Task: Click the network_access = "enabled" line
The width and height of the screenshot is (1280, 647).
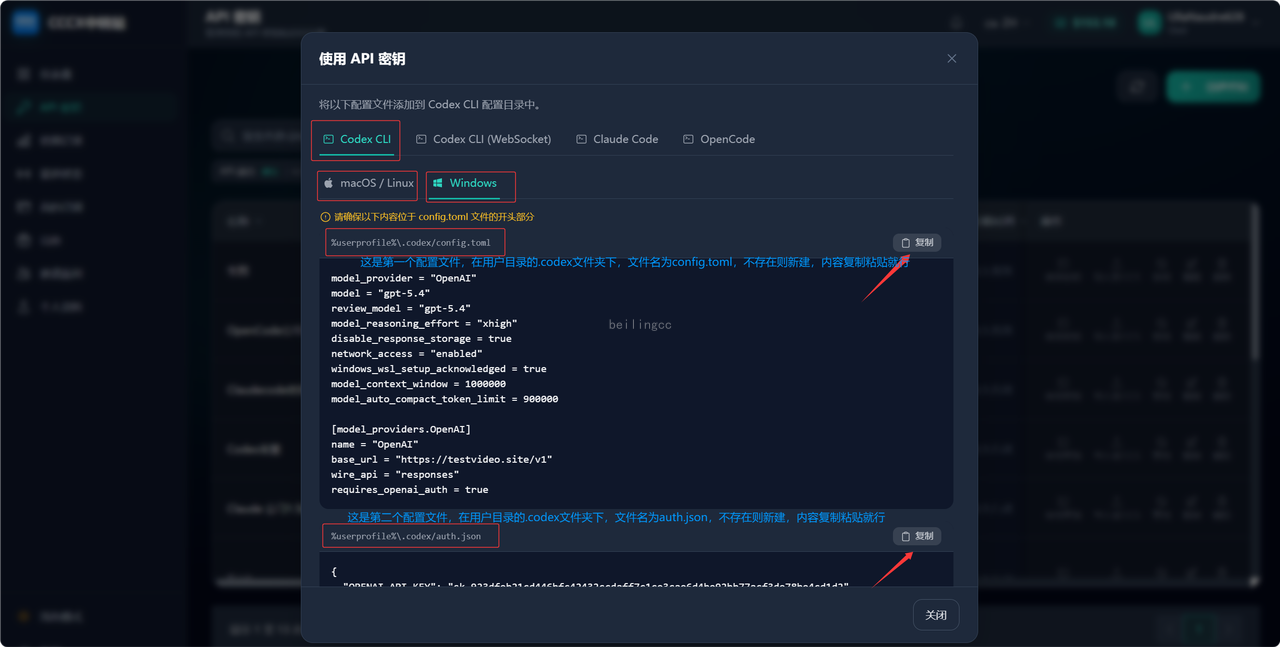Action: coord(407,353)
